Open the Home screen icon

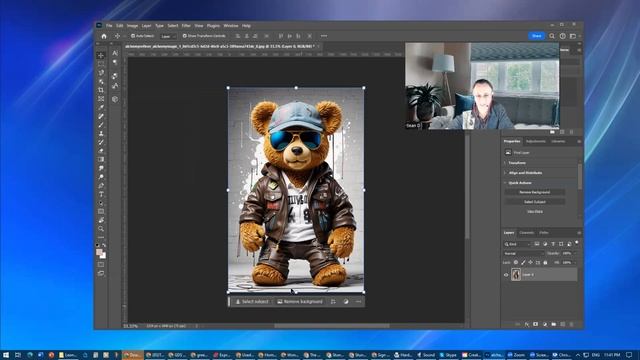click(104, 36)
